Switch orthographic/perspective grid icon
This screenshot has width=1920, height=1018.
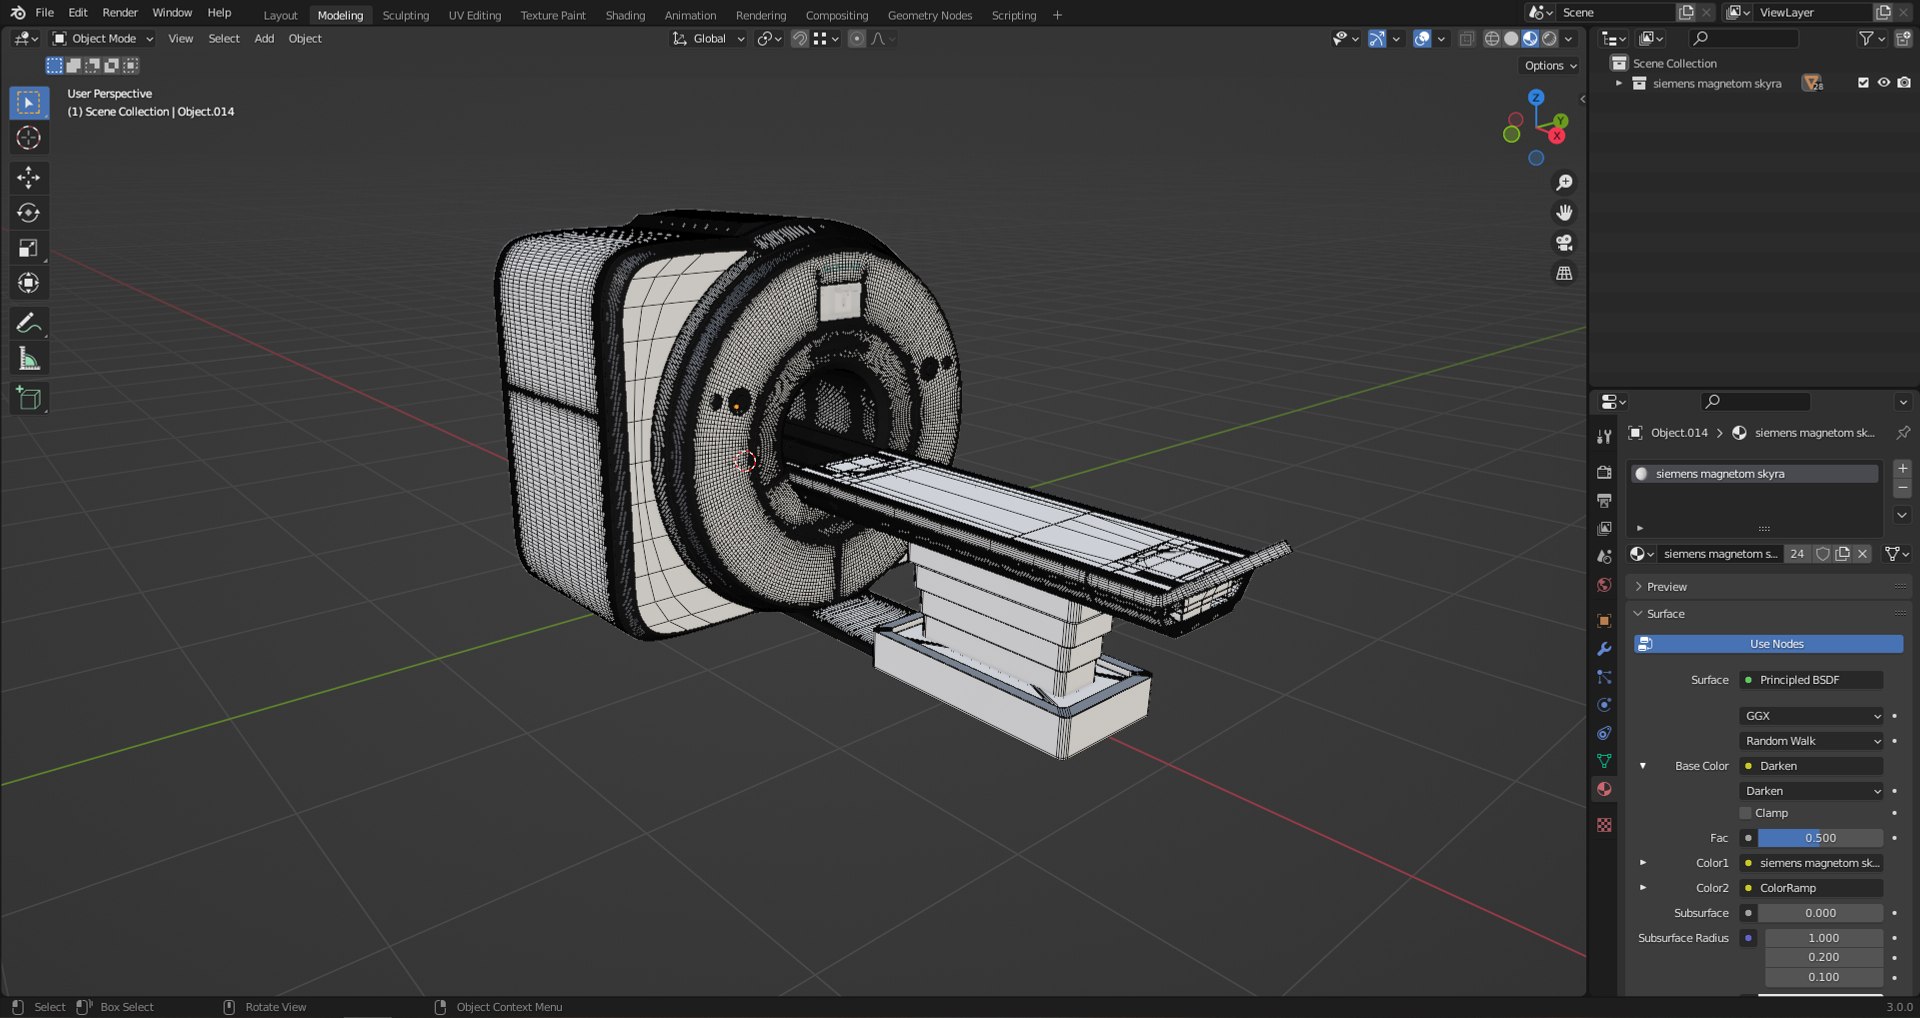tap(1564, 273)
